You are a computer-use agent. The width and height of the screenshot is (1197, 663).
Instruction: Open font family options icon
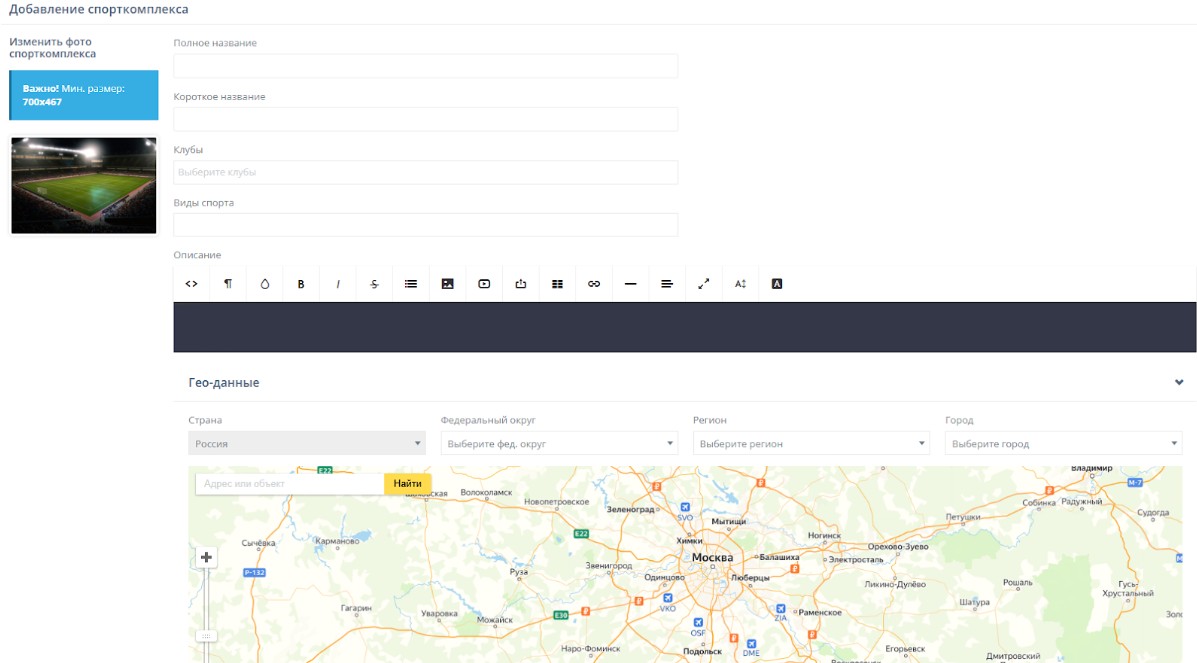coord(777,284)
